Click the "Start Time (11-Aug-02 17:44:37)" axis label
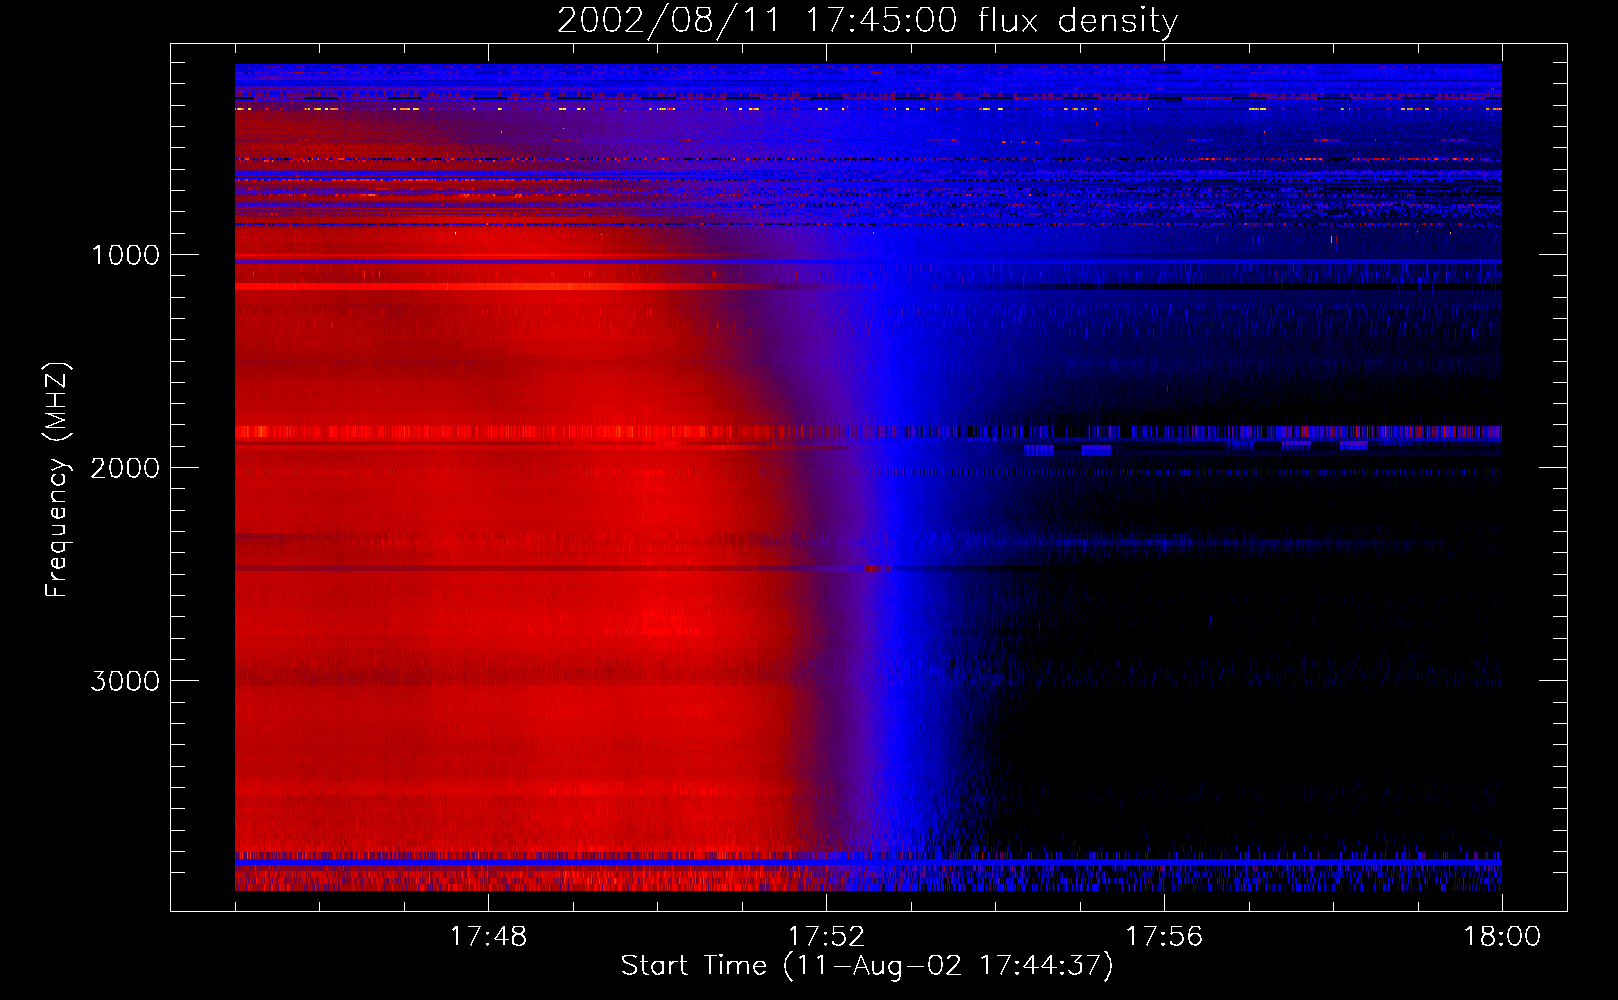 pyautogui.click(x=867, y=966)
